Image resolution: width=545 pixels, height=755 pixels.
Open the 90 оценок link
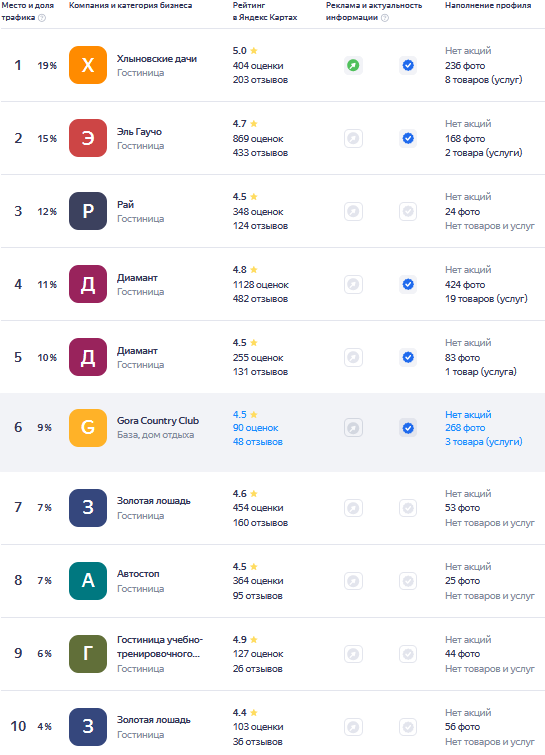[255, 428]
